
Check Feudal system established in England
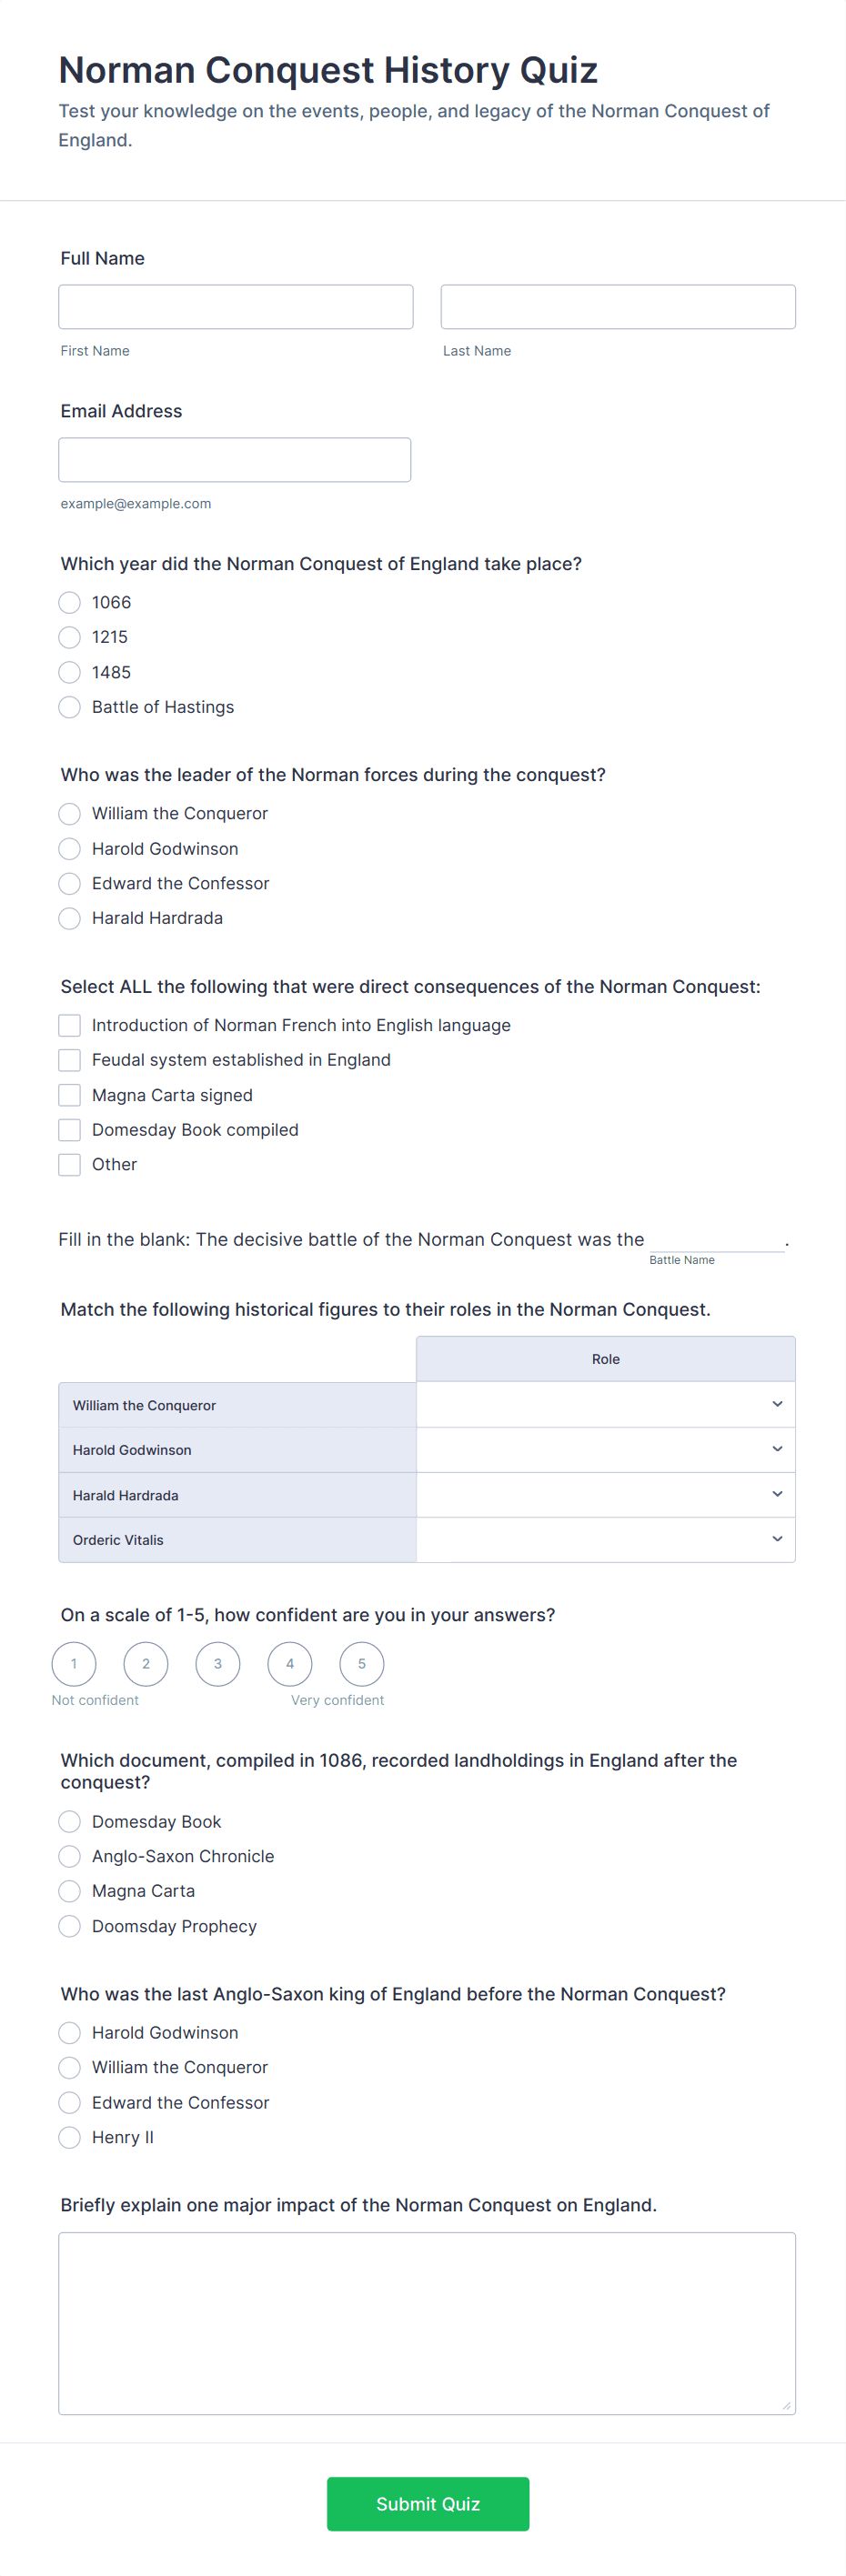pyautogui.click(x=69, y=1060)
